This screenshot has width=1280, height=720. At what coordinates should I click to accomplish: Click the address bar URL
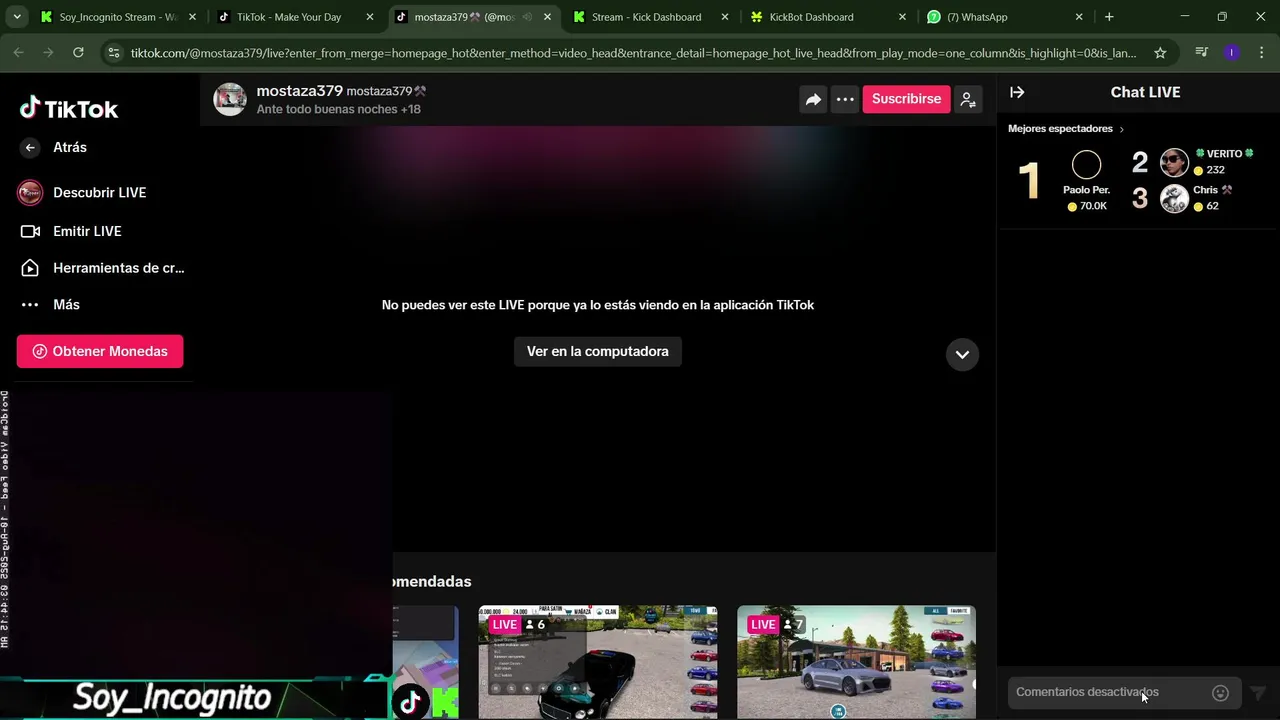pyautogui.click(x=633, y=53)
